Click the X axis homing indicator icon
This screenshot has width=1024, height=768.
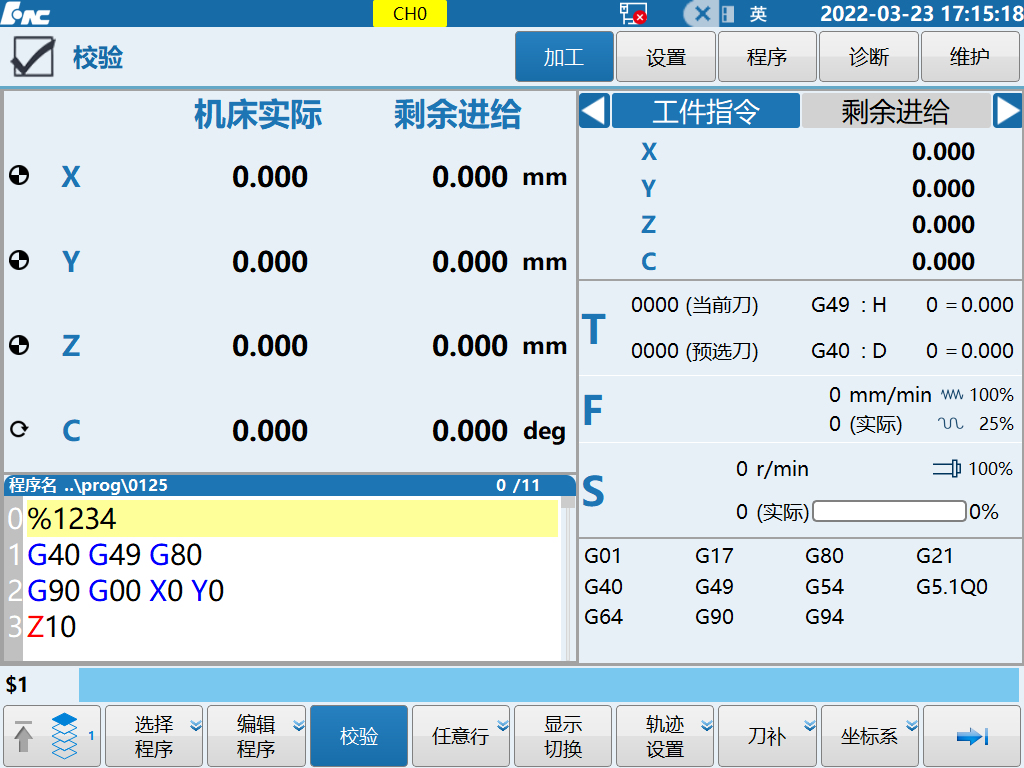(19, 176)
